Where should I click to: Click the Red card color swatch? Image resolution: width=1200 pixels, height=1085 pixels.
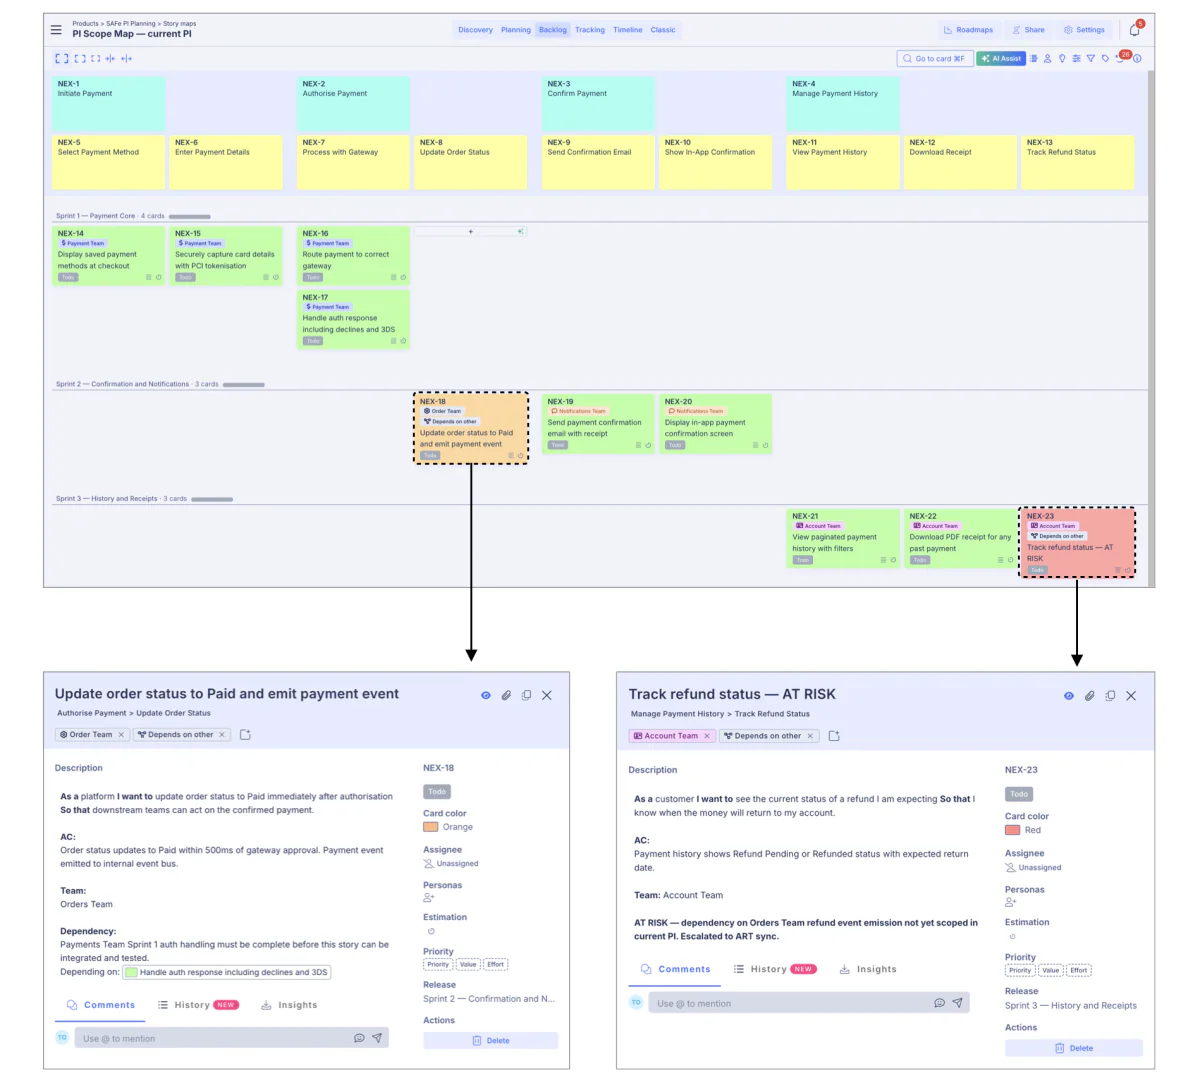click(1013, 830)
